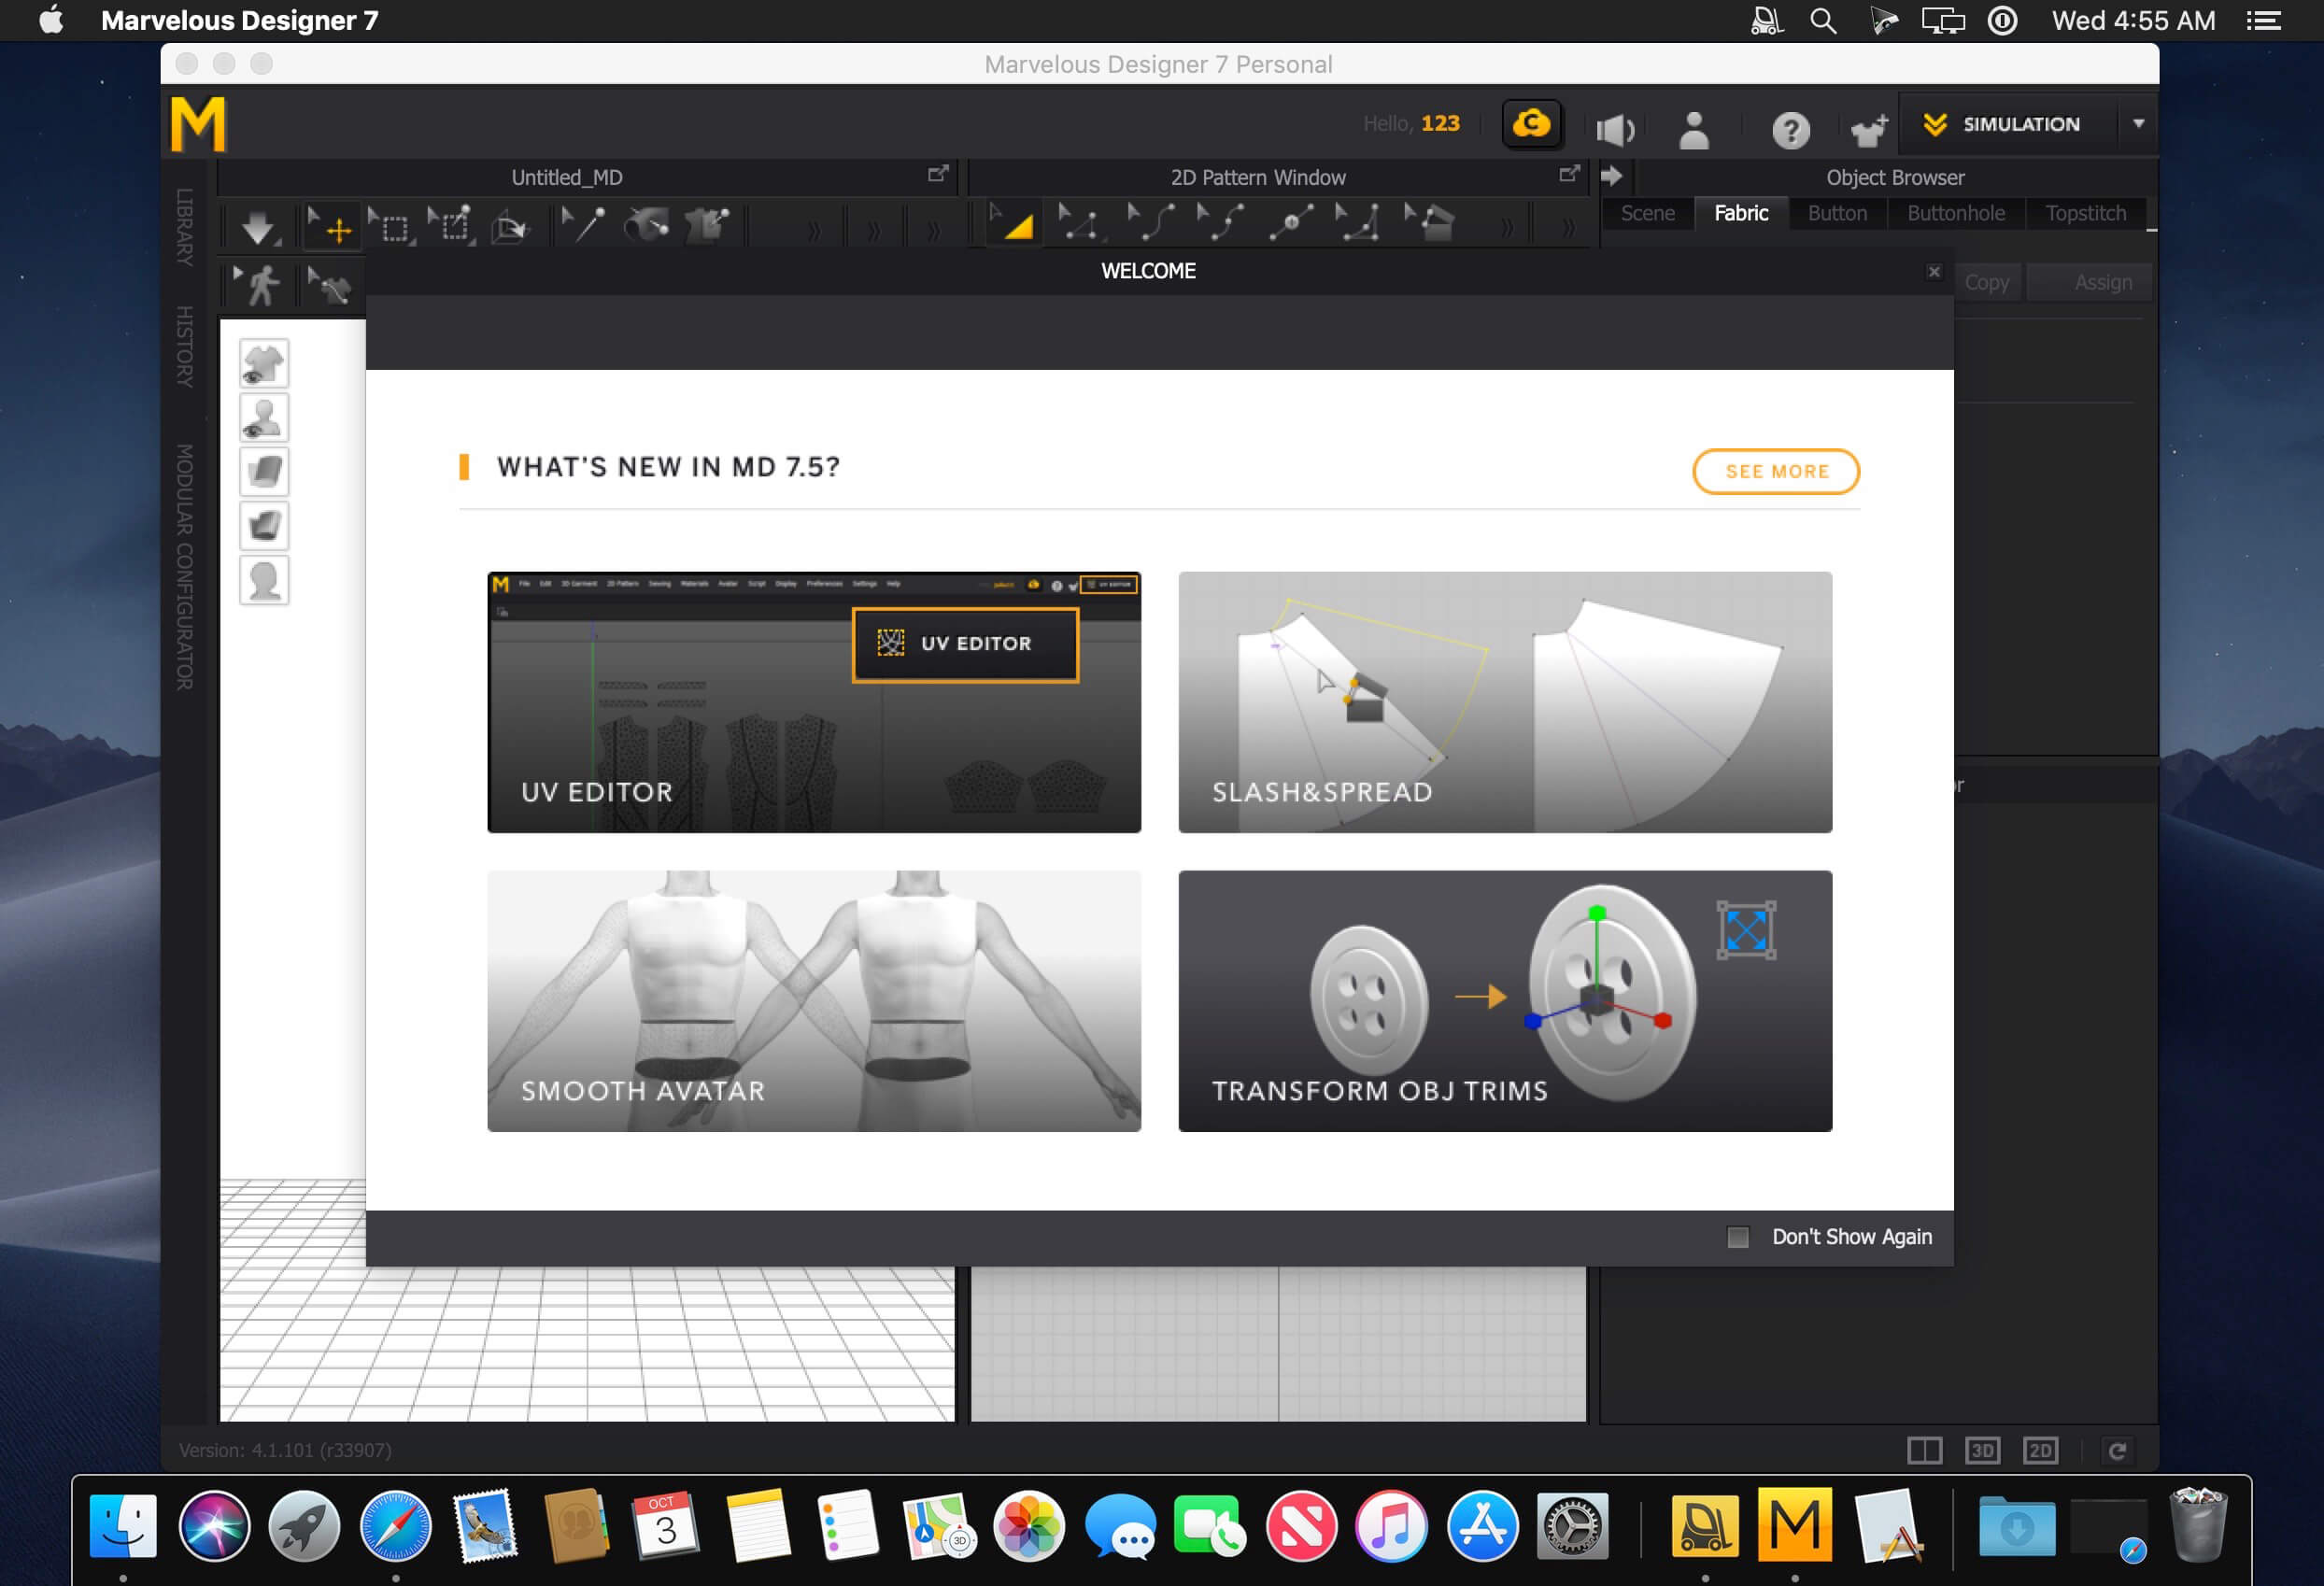Click the Assign button in Object Browser
The height and width of the screenshot is (1586, 2324).
(2089, 282)
